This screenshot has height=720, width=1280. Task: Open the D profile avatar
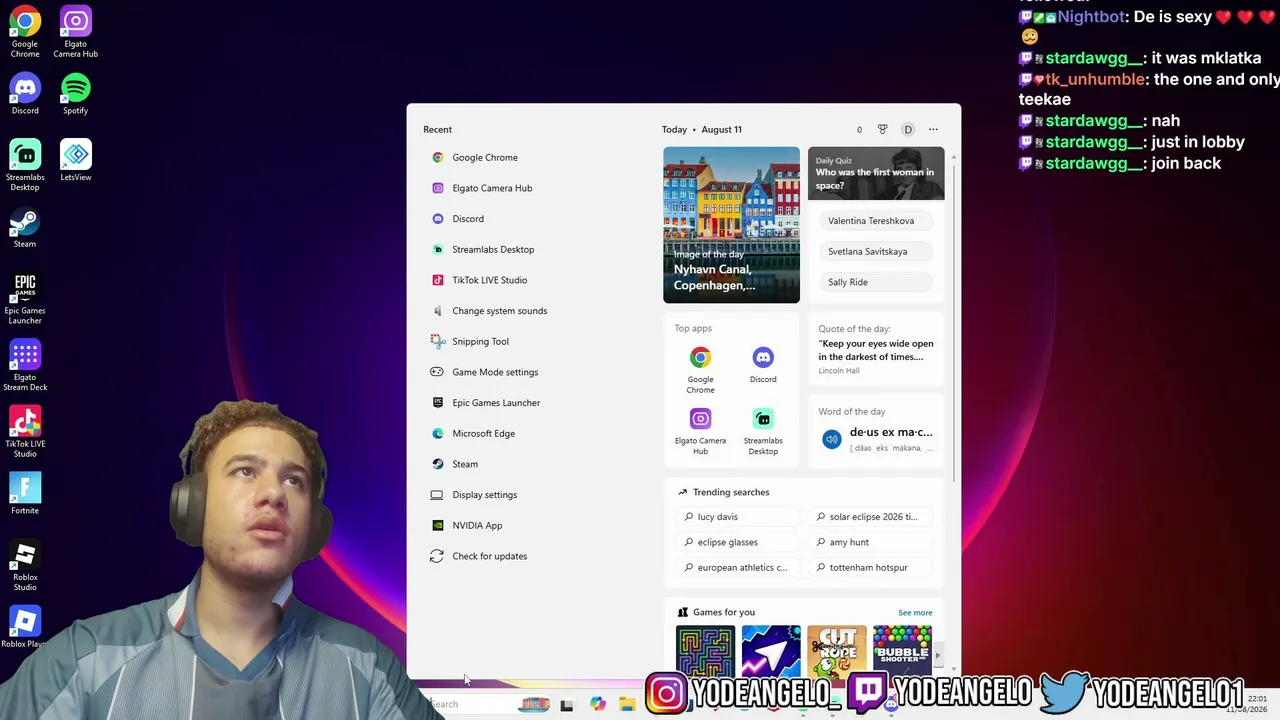point(908,129)
